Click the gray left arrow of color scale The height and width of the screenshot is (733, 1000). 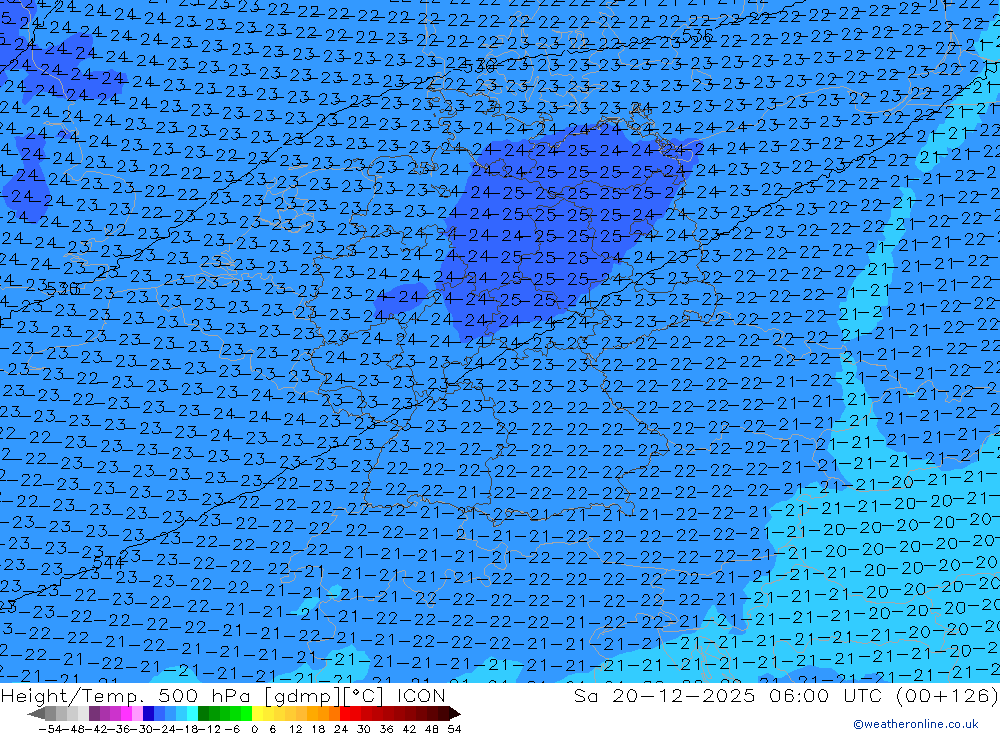pyautogui.click(x=36, y=714)
